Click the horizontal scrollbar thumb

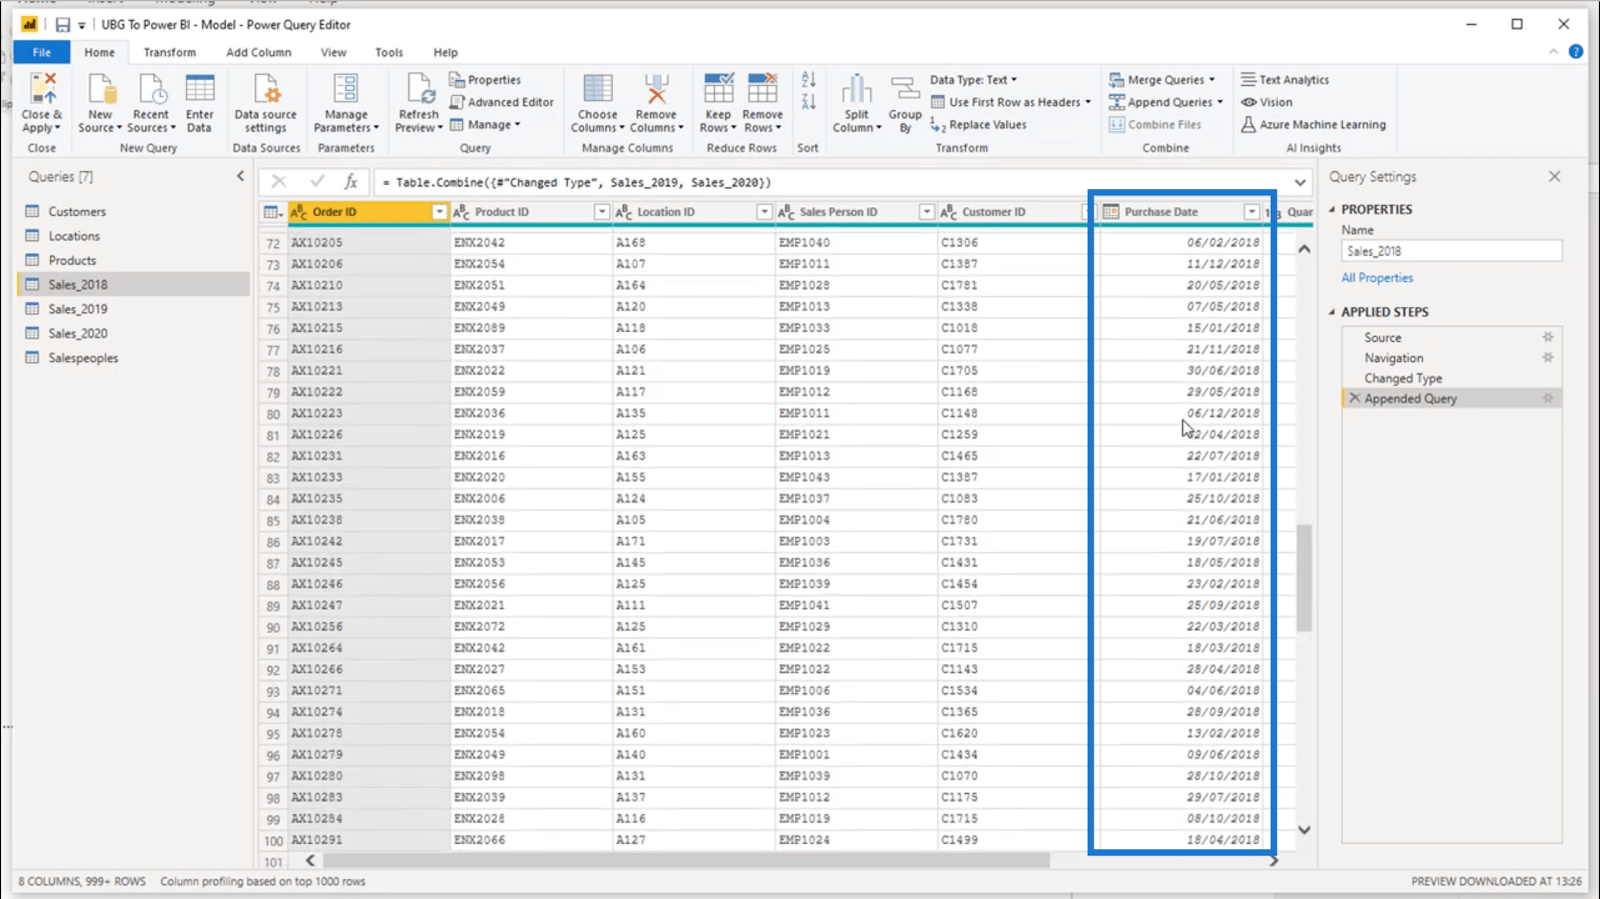point(686,861)
